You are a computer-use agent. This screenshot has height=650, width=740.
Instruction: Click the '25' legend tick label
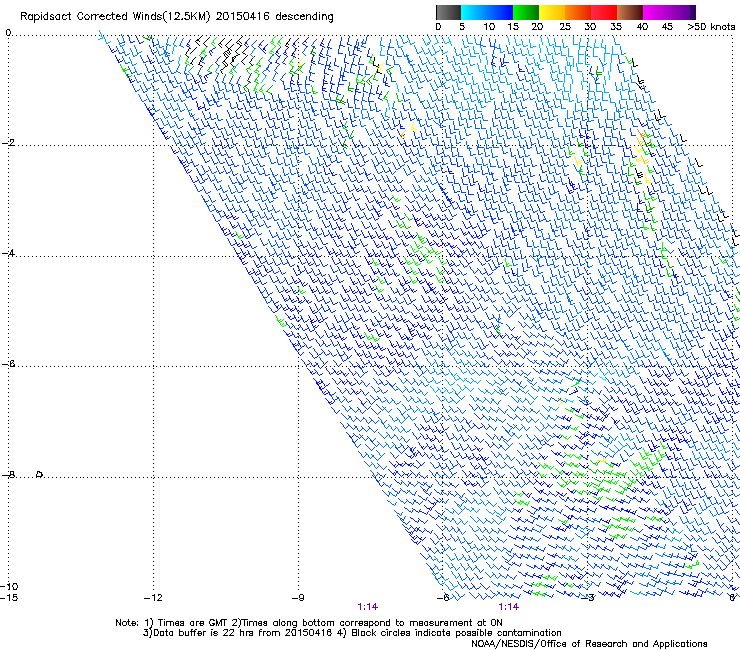(565, 27)
